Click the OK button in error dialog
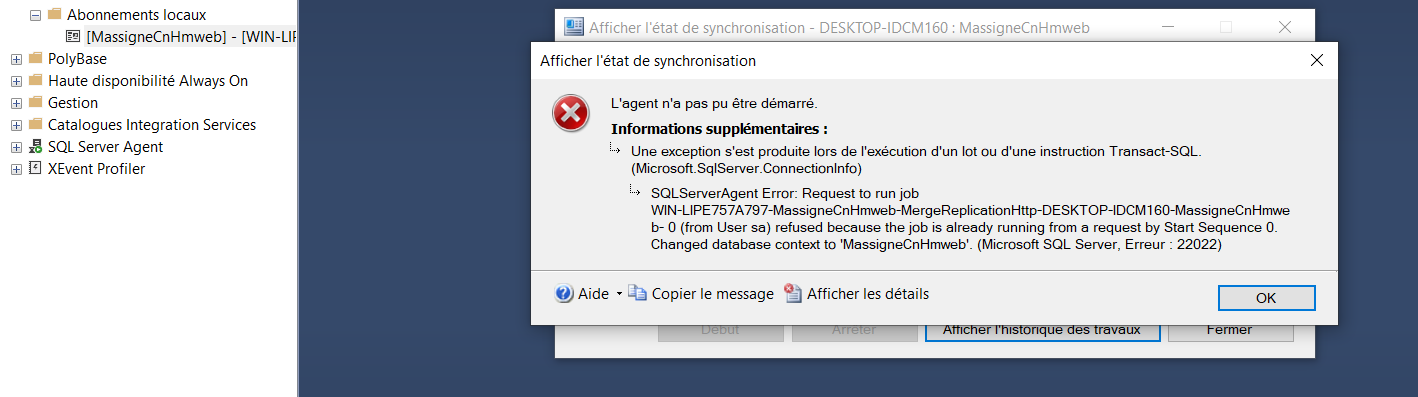Image resolution: width=1418 pixels, height=397 pixels. pos(1266,298)
